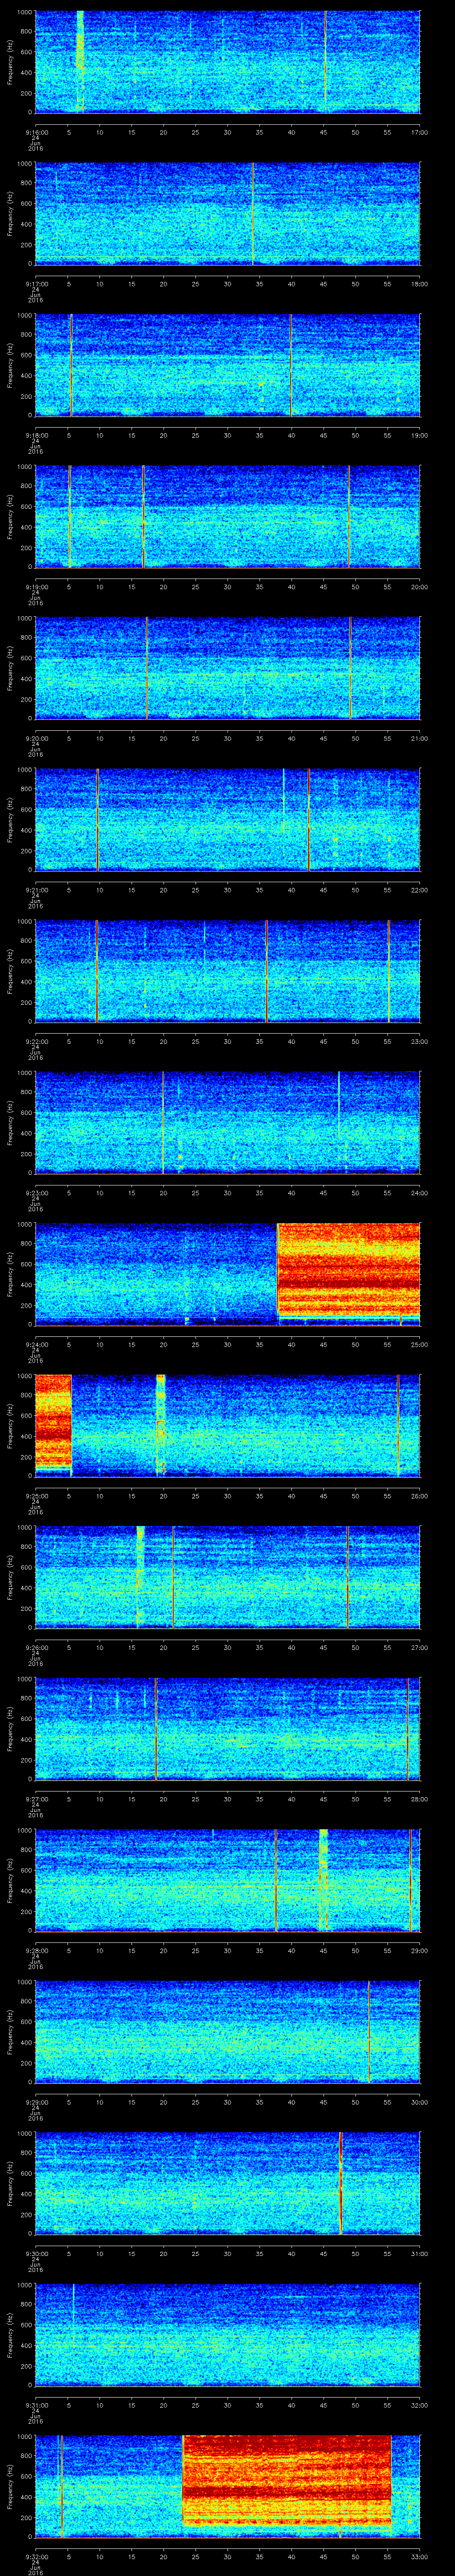
Task: Select the spectrogram panel starting at 9:31:00
Action: (228, 2334)
